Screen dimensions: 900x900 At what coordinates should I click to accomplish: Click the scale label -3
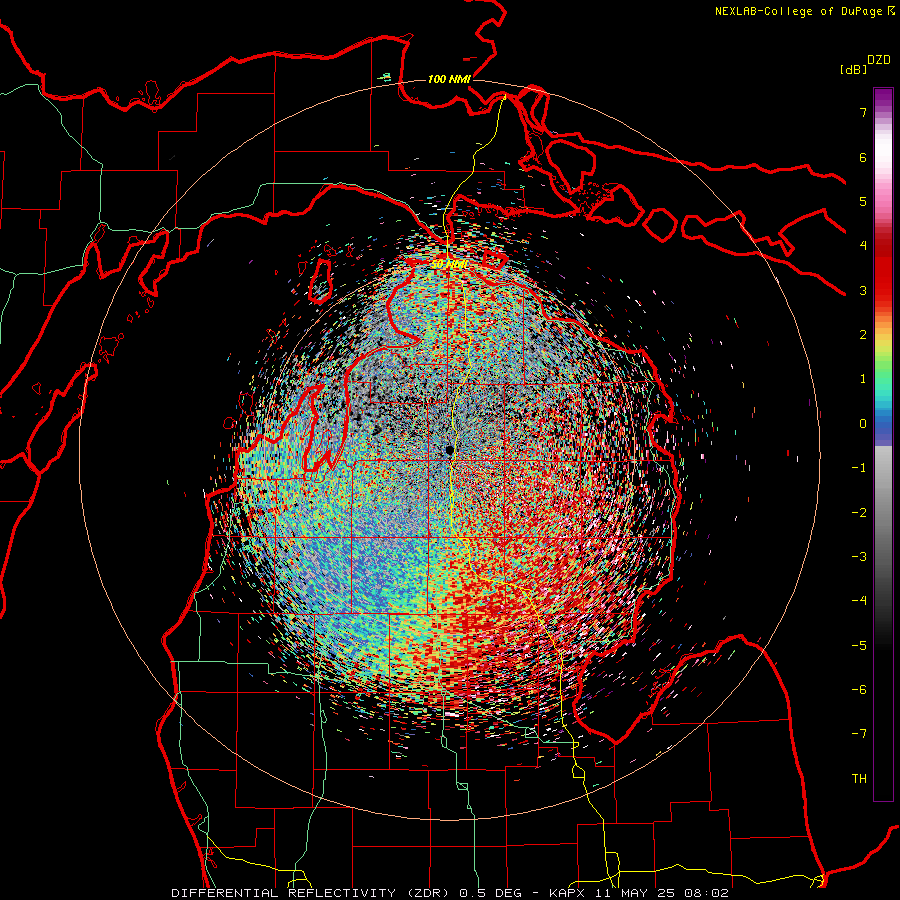859,557
